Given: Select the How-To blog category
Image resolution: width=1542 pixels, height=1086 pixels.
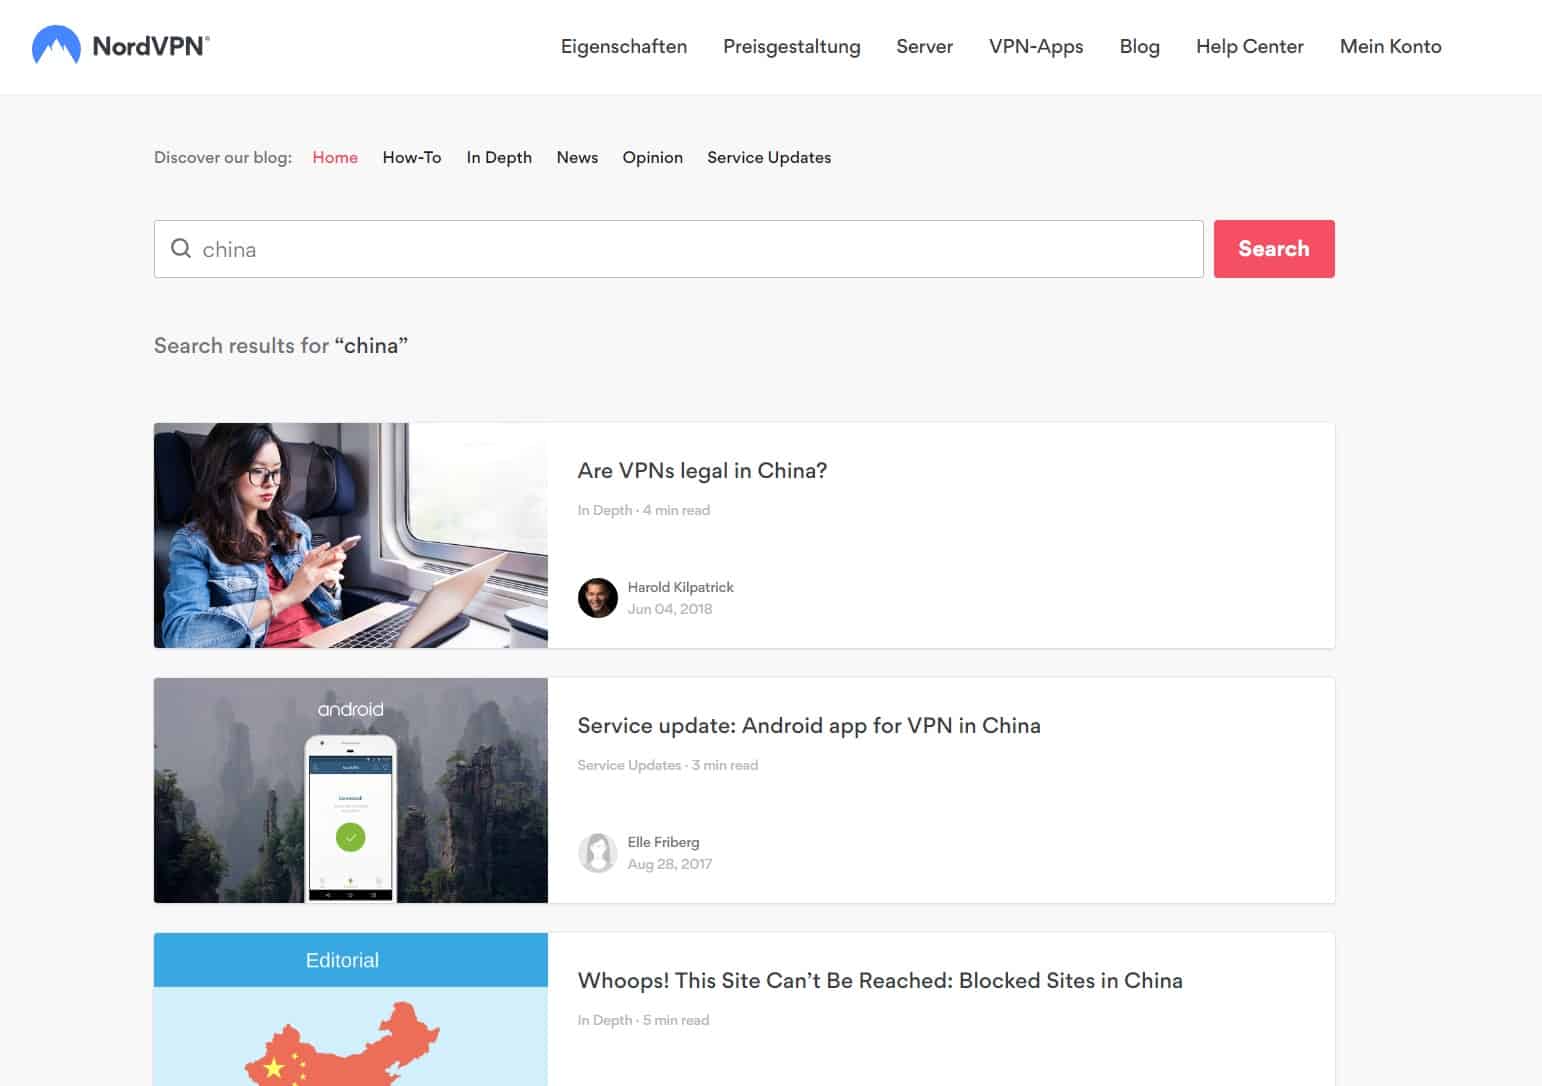Looking at the screenshot, I should pos(412,157).
